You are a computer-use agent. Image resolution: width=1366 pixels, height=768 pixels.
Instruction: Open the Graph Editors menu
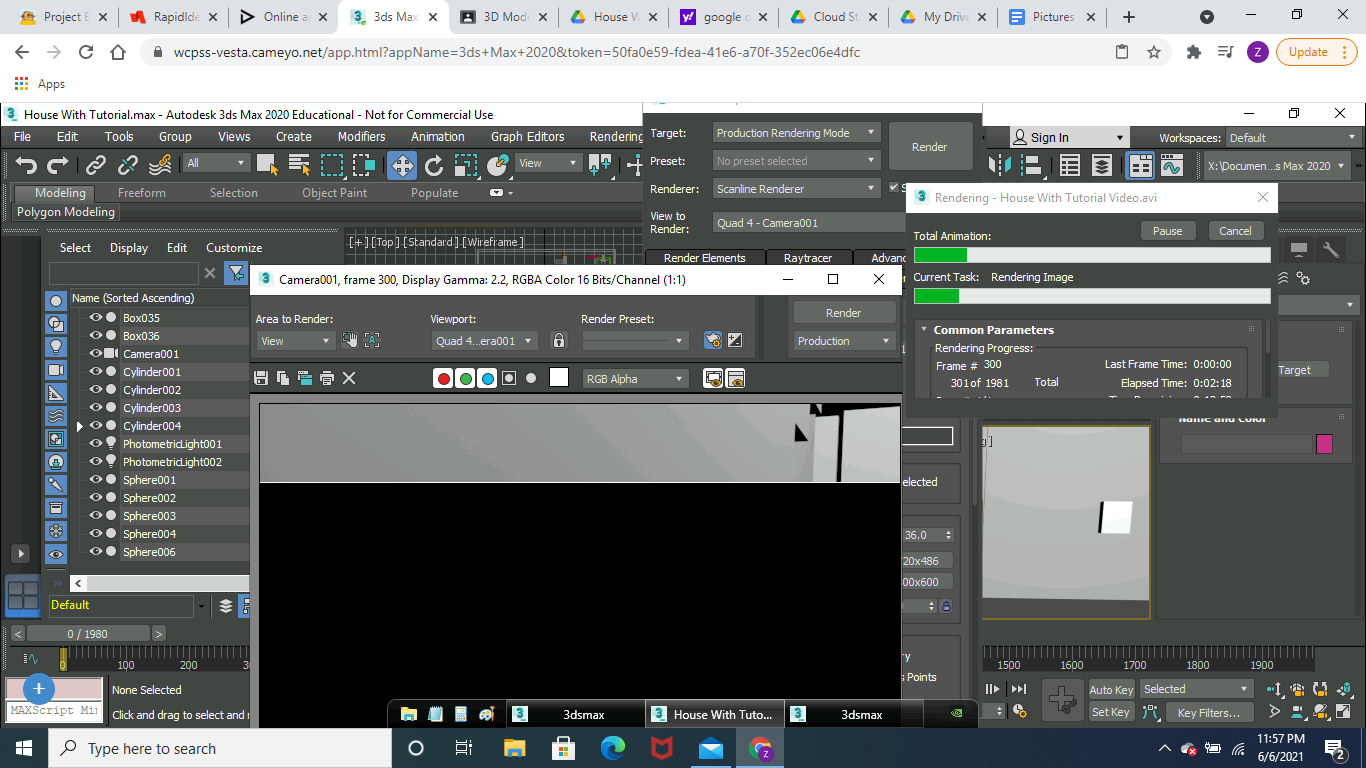click(527, 137)
